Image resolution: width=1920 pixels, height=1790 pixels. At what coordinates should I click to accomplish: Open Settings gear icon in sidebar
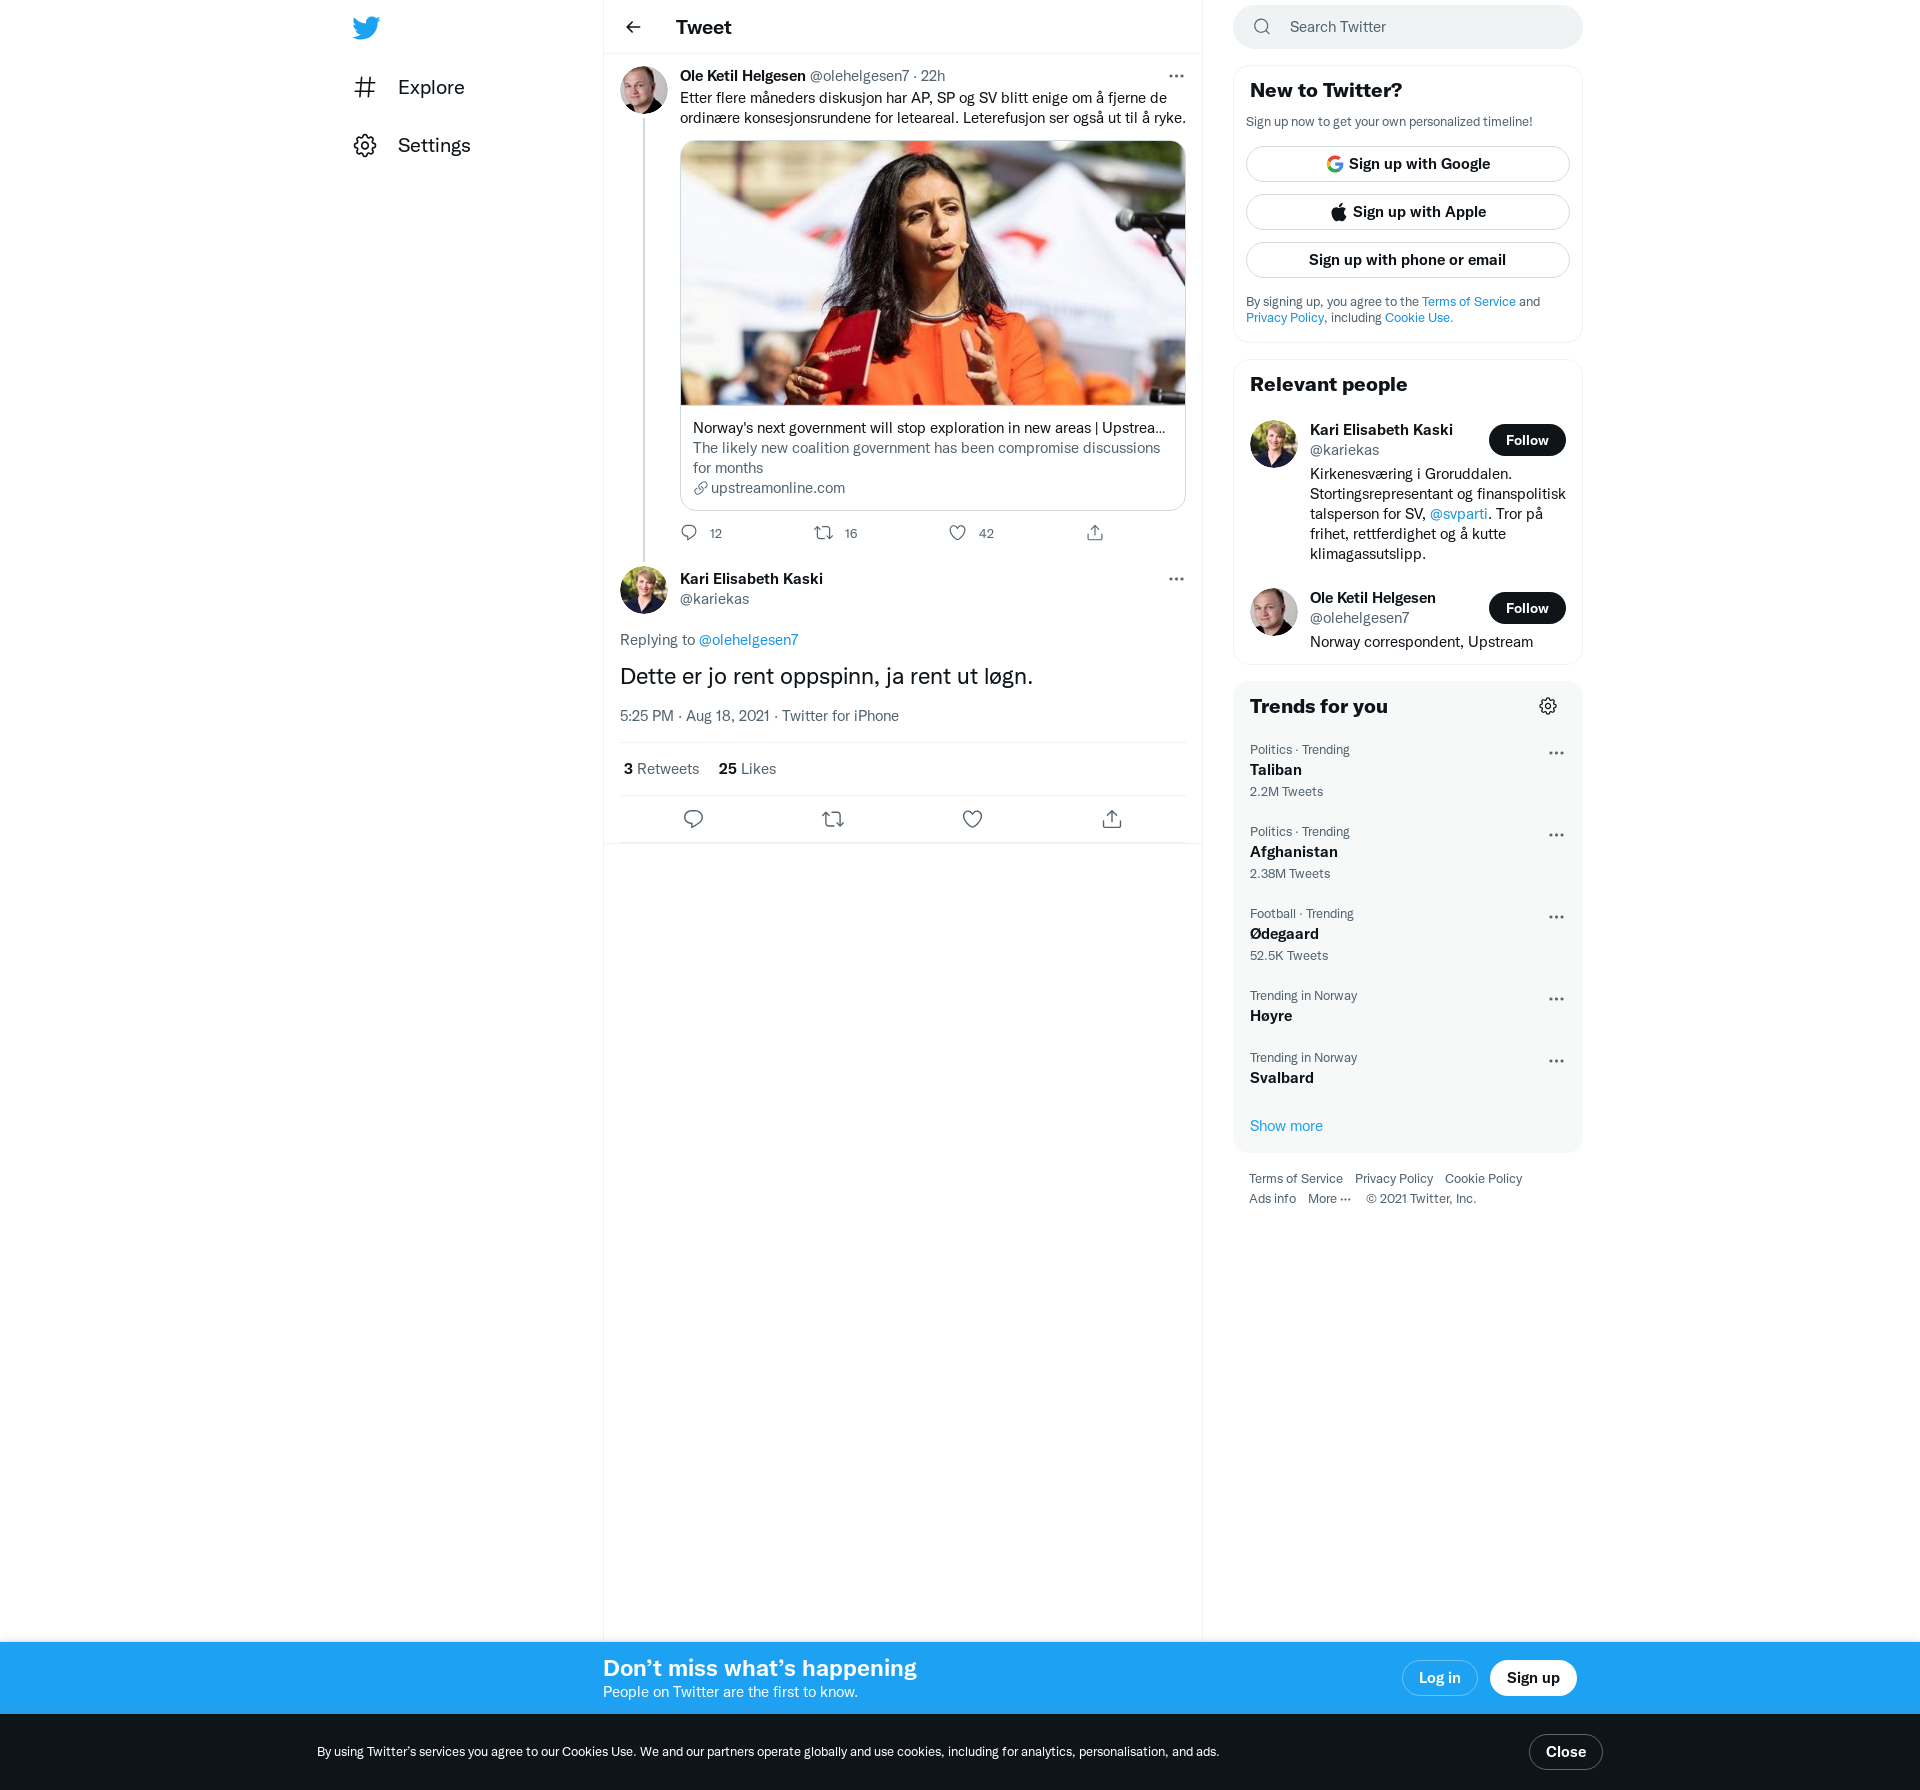click(365, 145)
